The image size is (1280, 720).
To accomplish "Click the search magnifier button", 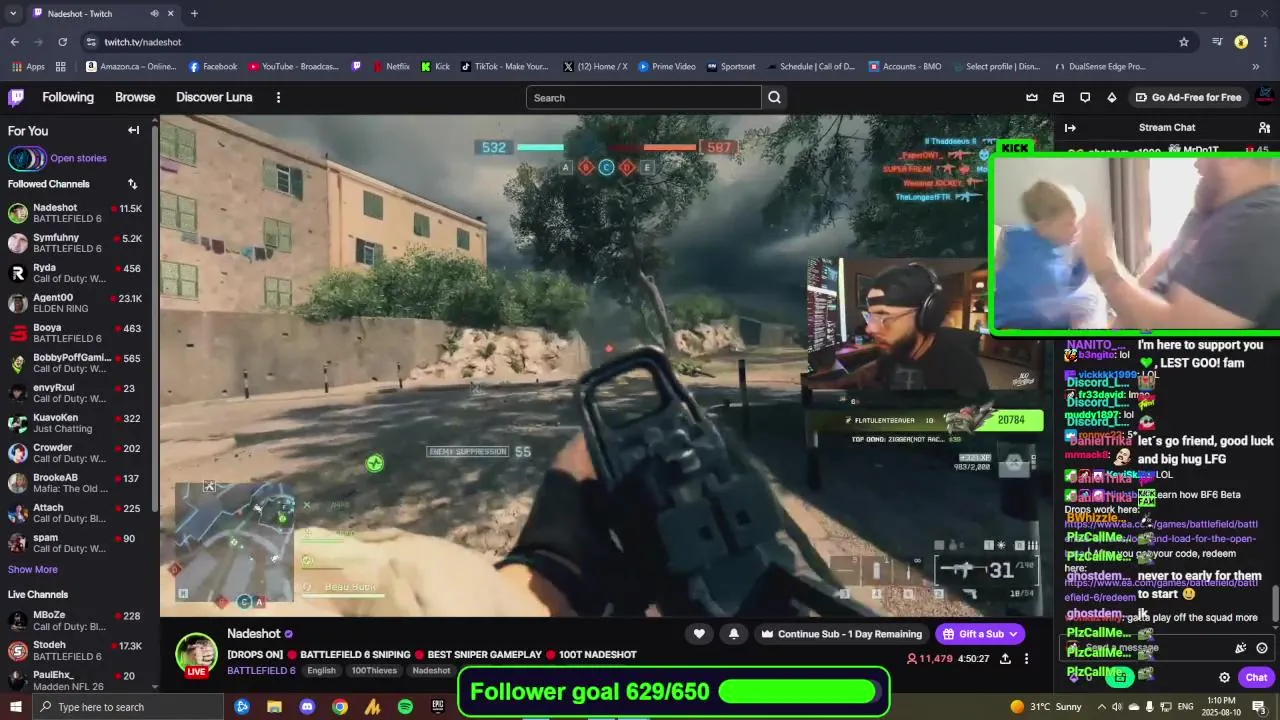I will [x=774, y=97].
